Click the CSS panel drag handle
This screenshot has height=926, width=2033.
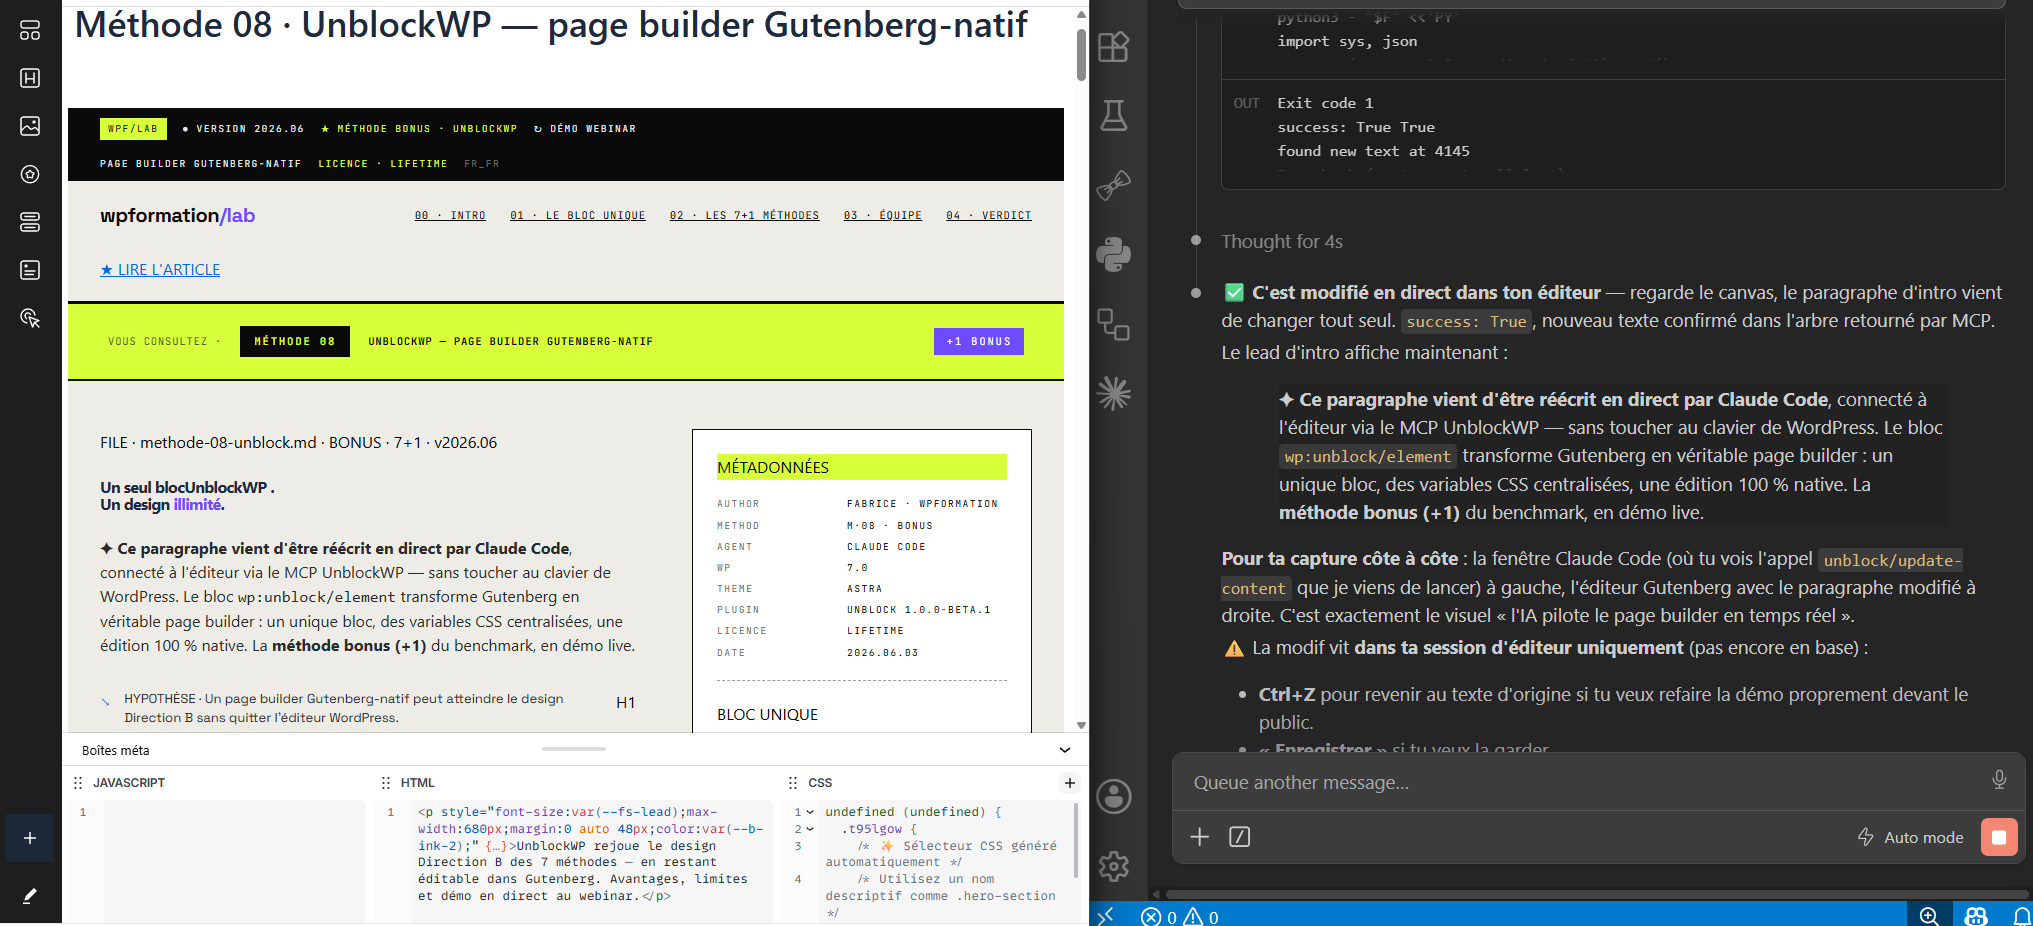(793, 783)
